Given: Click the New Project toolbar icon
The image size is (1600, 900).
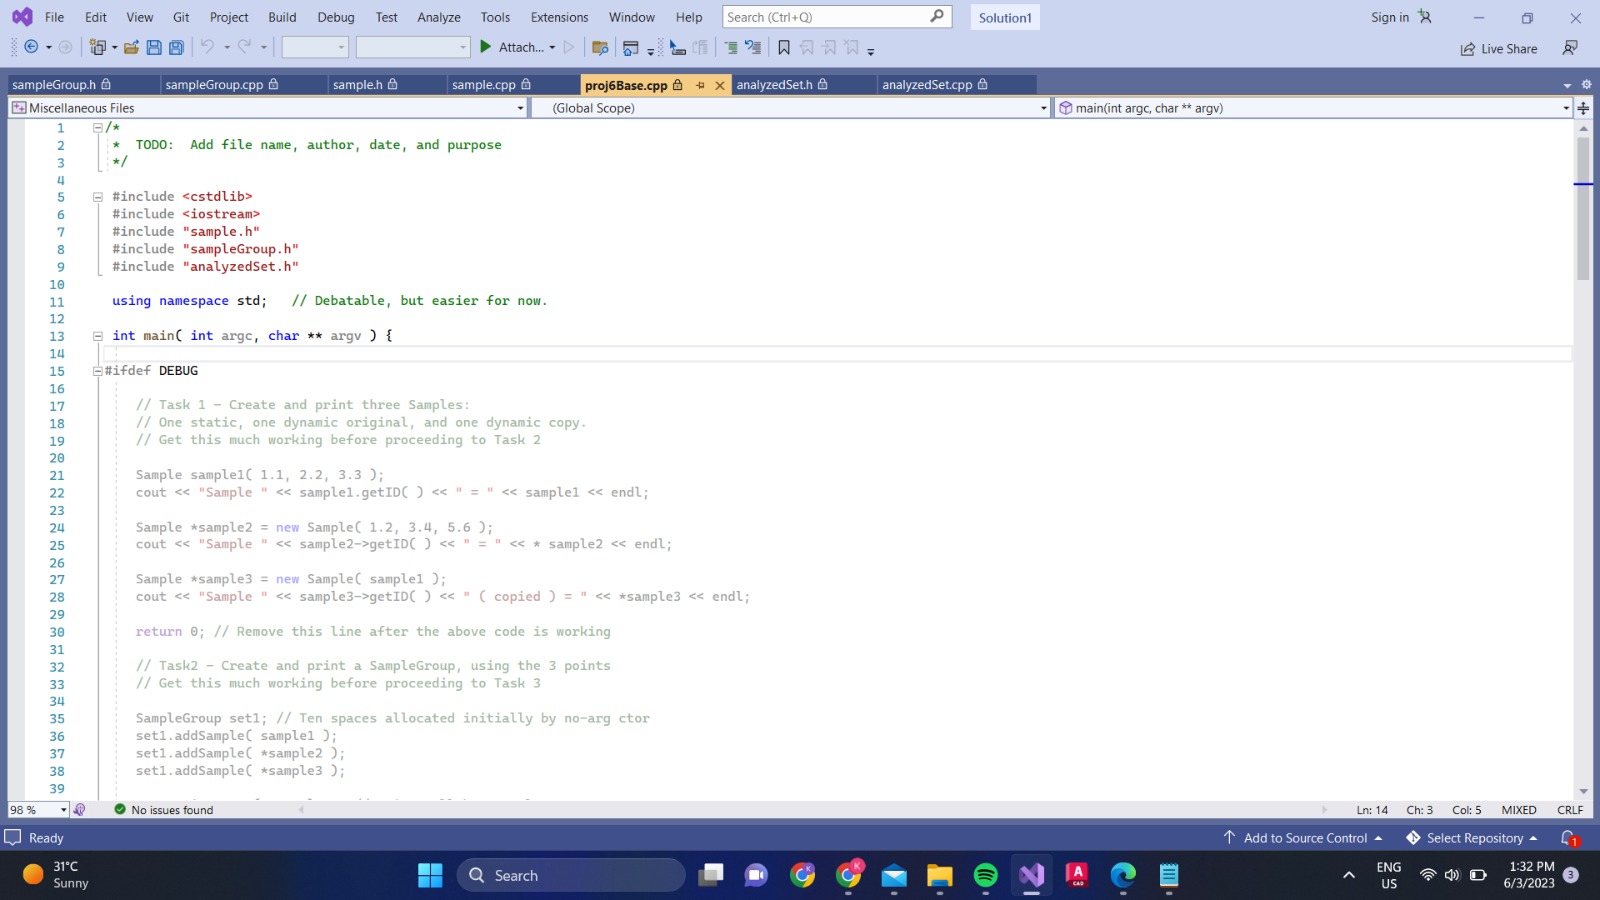Looking at the screenshot, I should point(98,46).
